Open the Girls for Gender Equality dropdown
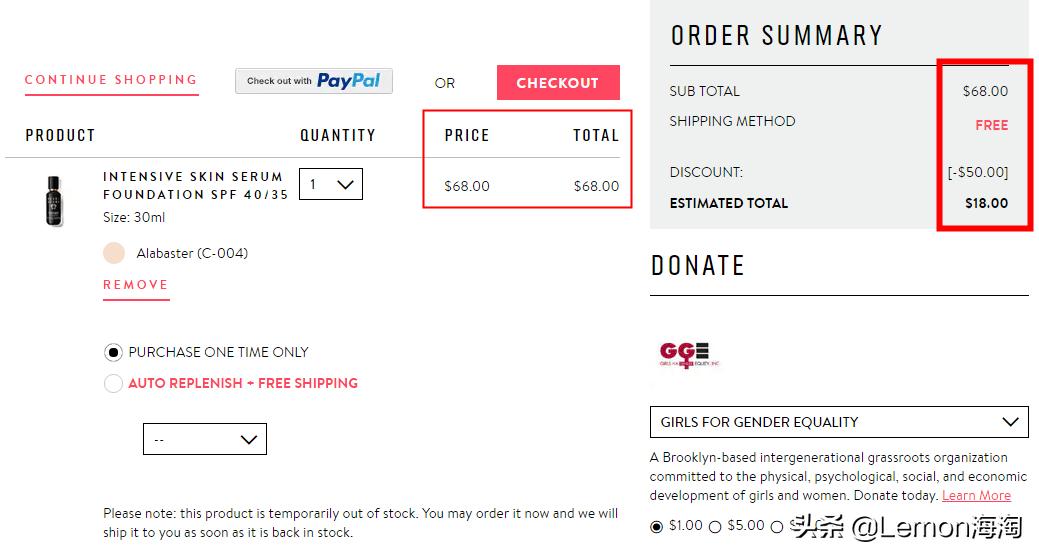The height and width of the screenshot is (556, 1039). [839, 422]
